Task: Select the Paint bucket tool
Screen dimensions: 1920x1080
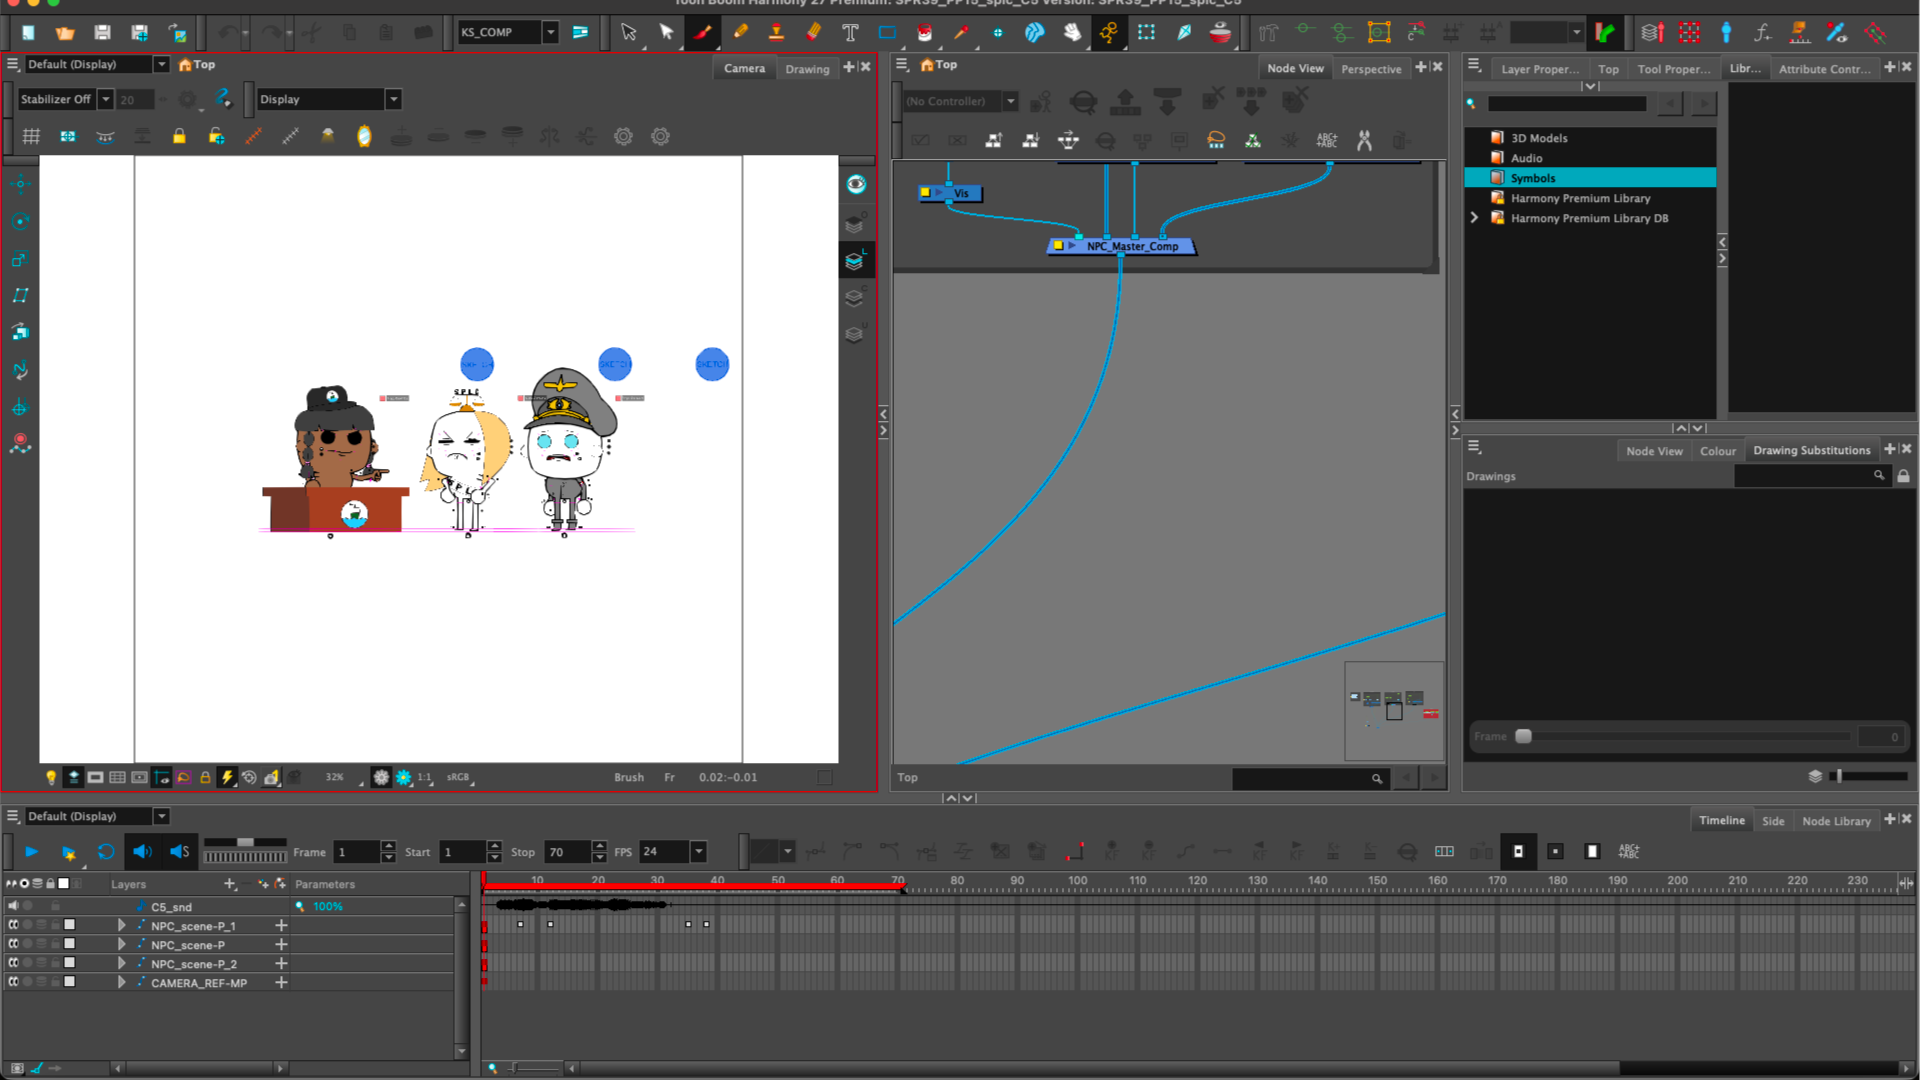Action: [x=924, y=33]
